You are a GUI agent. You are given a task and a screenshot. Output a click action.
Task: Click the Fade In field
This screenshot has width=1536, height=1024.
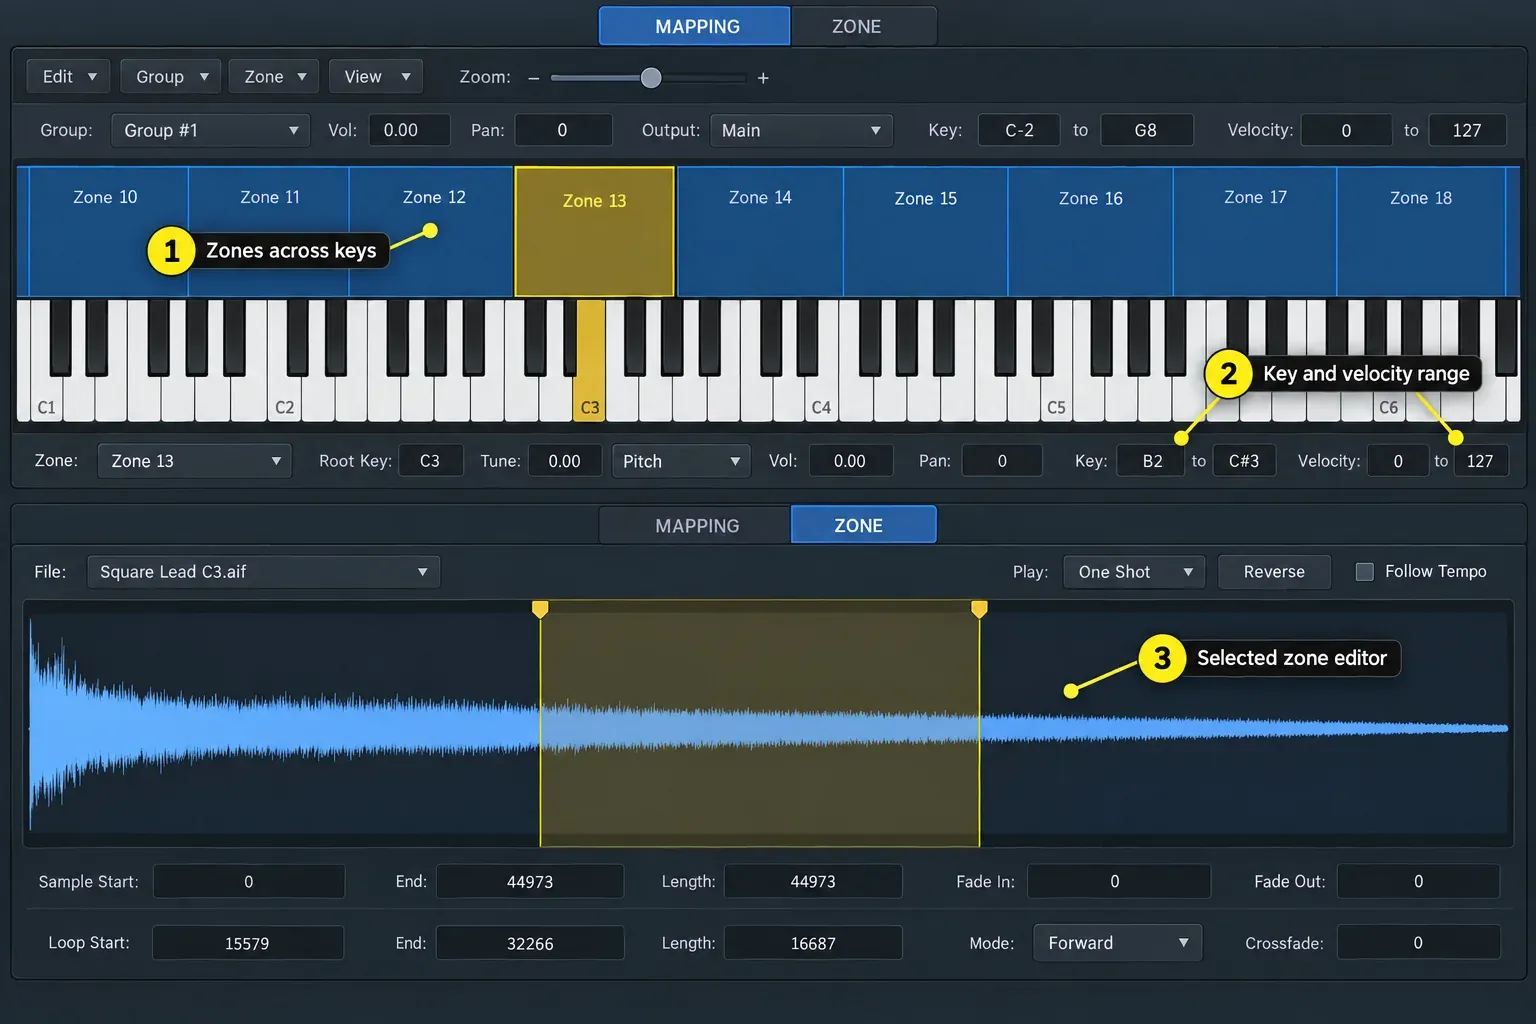coord(1118,882)
